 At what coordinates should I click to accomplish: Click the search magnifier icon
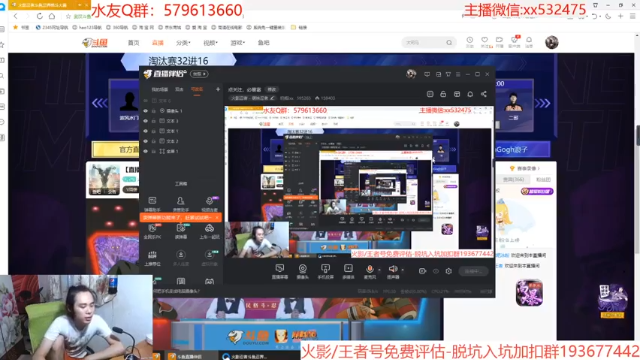[449, 42]
